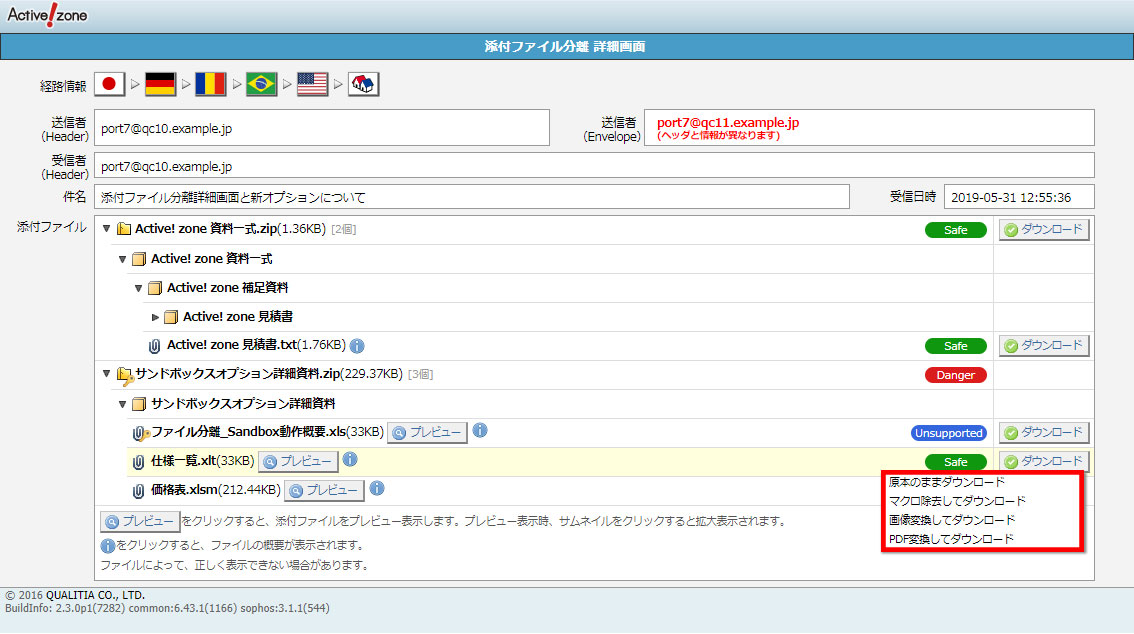1134x634 pixels.
Task: Collapse サンドボックスオプション詳細資料.zip archive
Action: (x=107, y=374)
